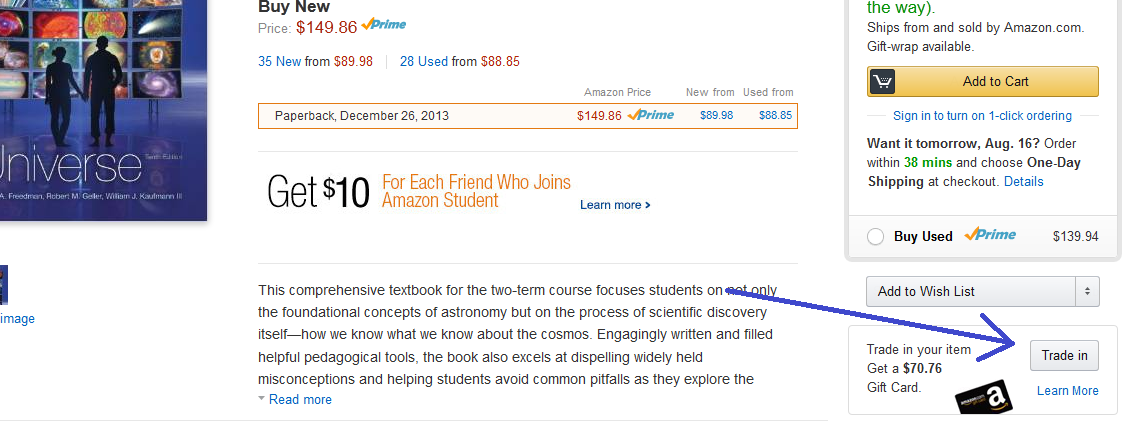The image size is (1123, 427).
Task: Select the Buy Used radio button
Action: pyautogui.click(x=876, y=237)
